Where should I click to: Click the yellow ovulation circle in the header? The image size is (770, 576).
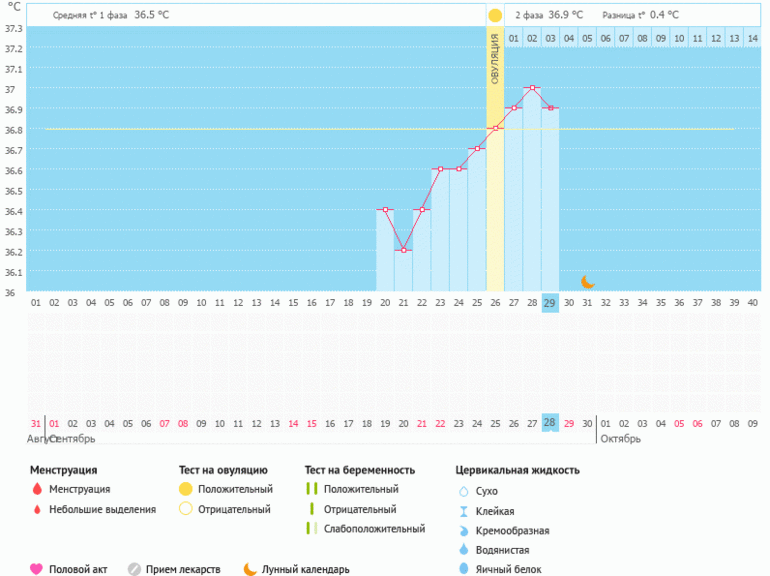click(x=495, y=16)
